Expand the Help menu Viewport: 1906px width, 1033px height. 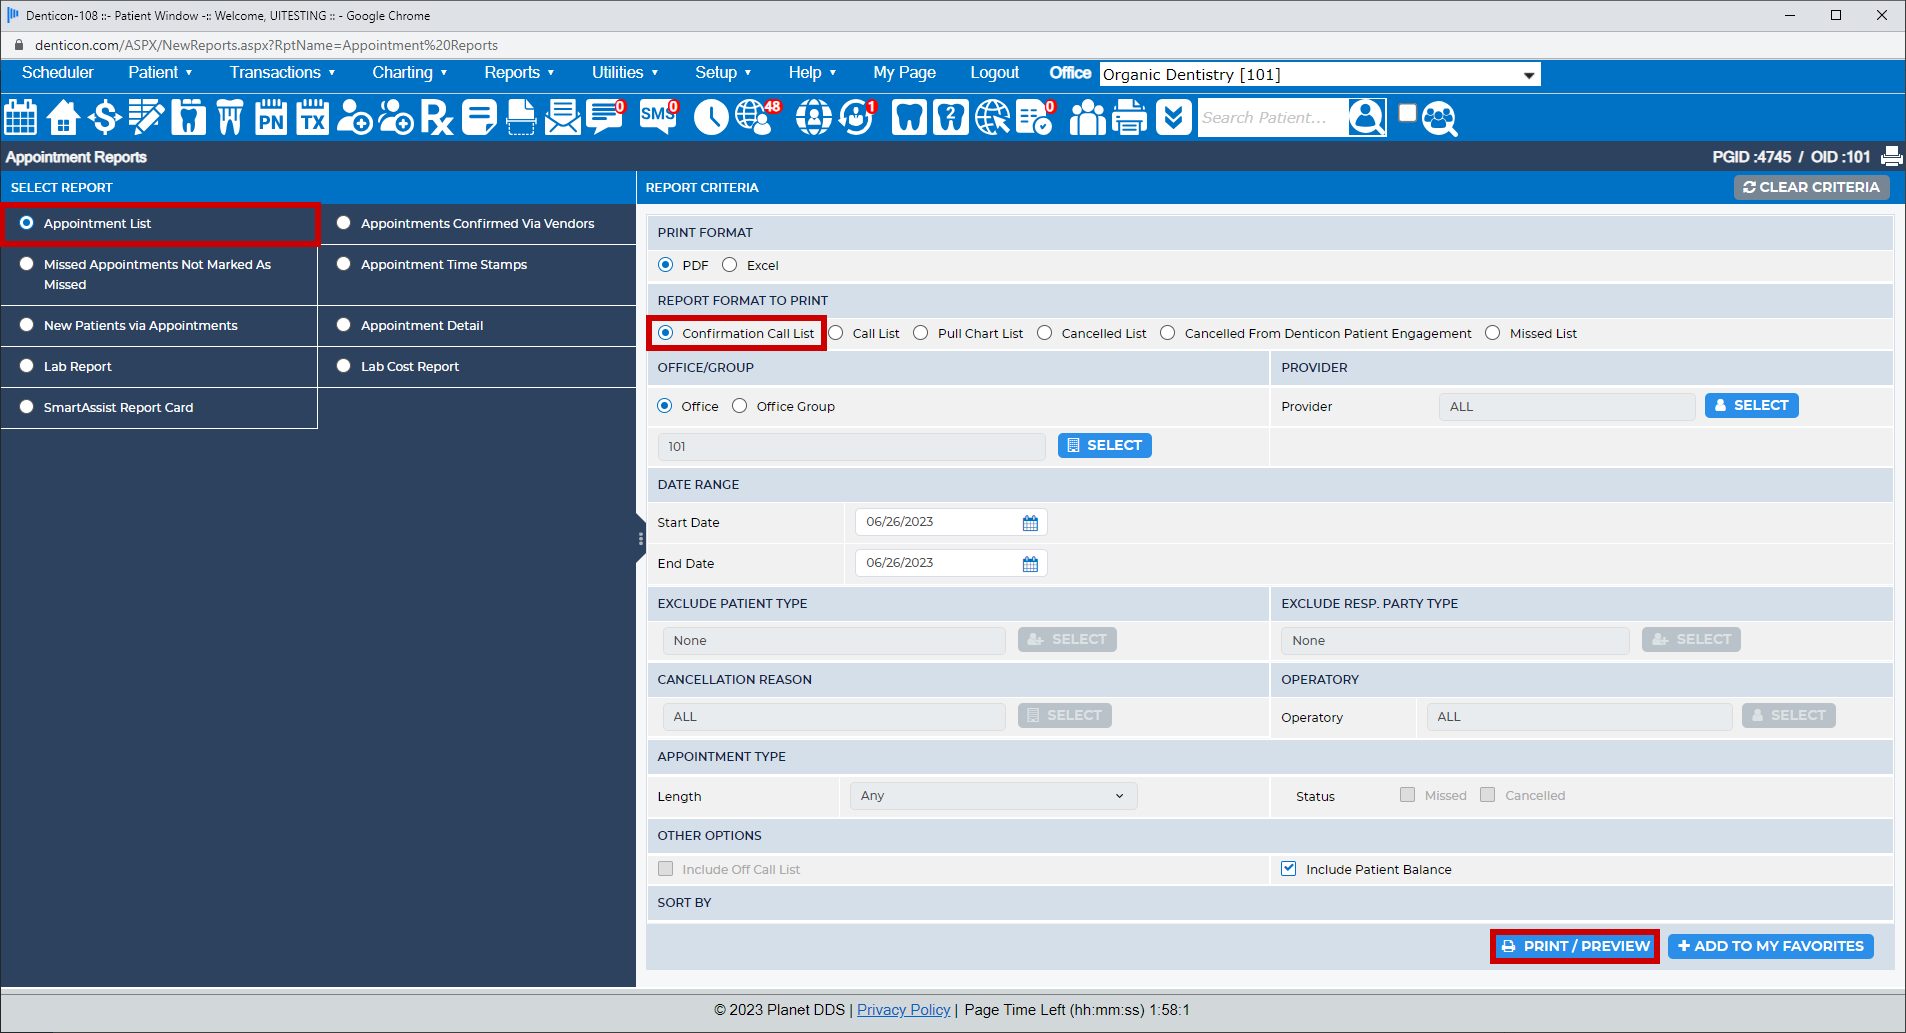(812, 73)
